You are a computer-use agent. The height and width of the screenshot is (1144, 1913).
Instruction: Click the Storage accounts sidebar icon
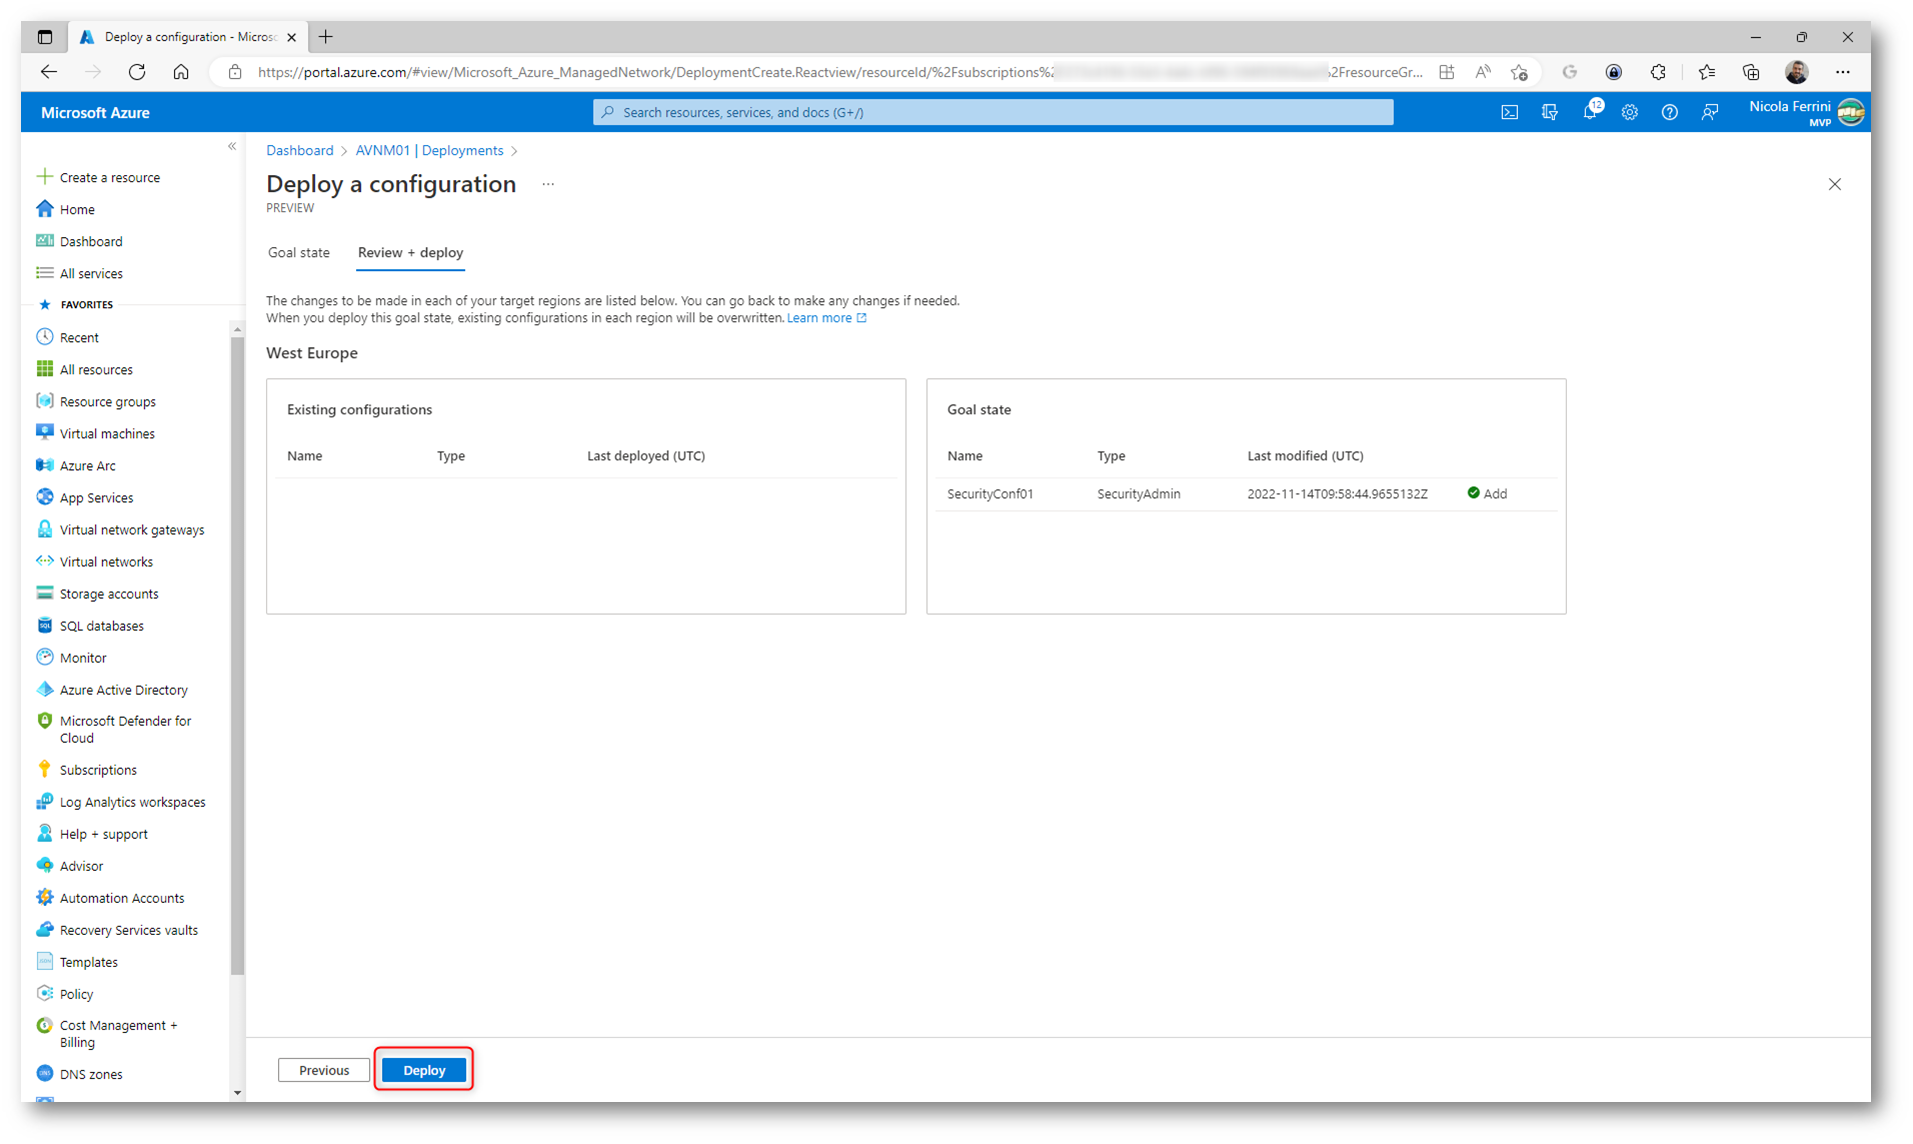tap(45, 593)
